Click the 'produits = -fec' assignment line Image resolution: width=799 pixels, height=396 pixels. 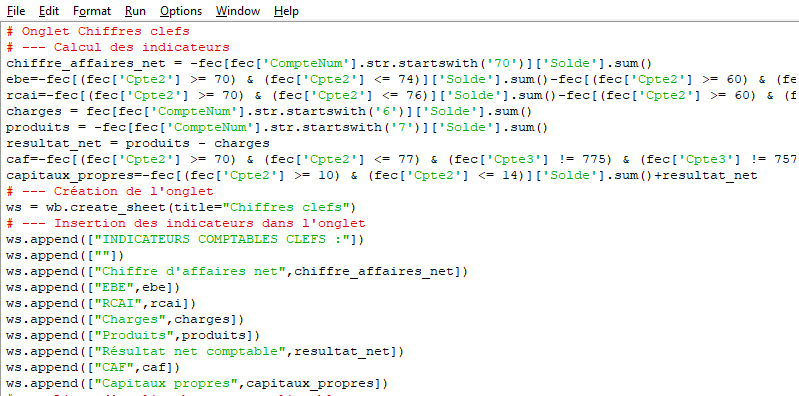coord(277,127)
